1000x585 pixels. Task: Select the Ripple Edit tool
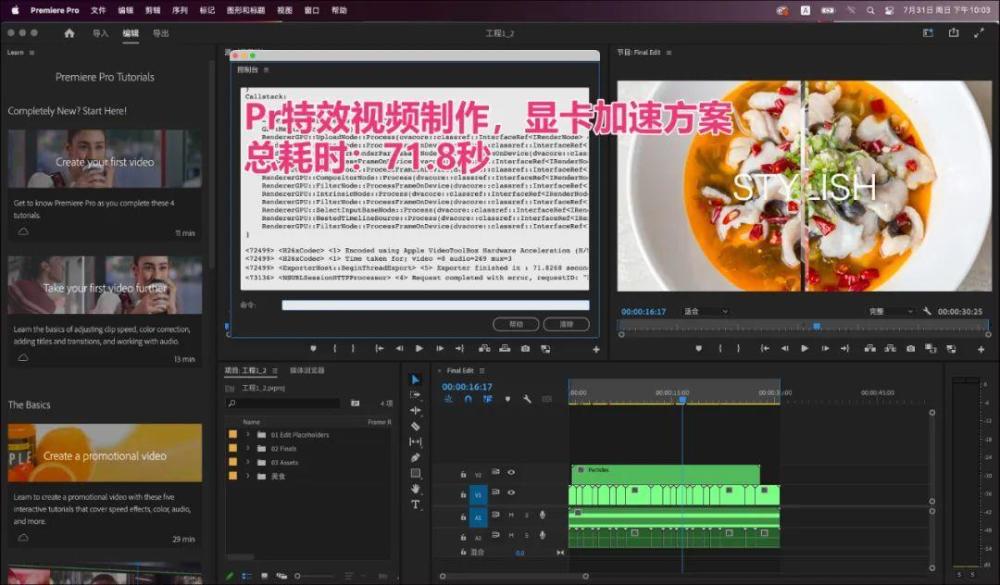click(x=416, y=410)
